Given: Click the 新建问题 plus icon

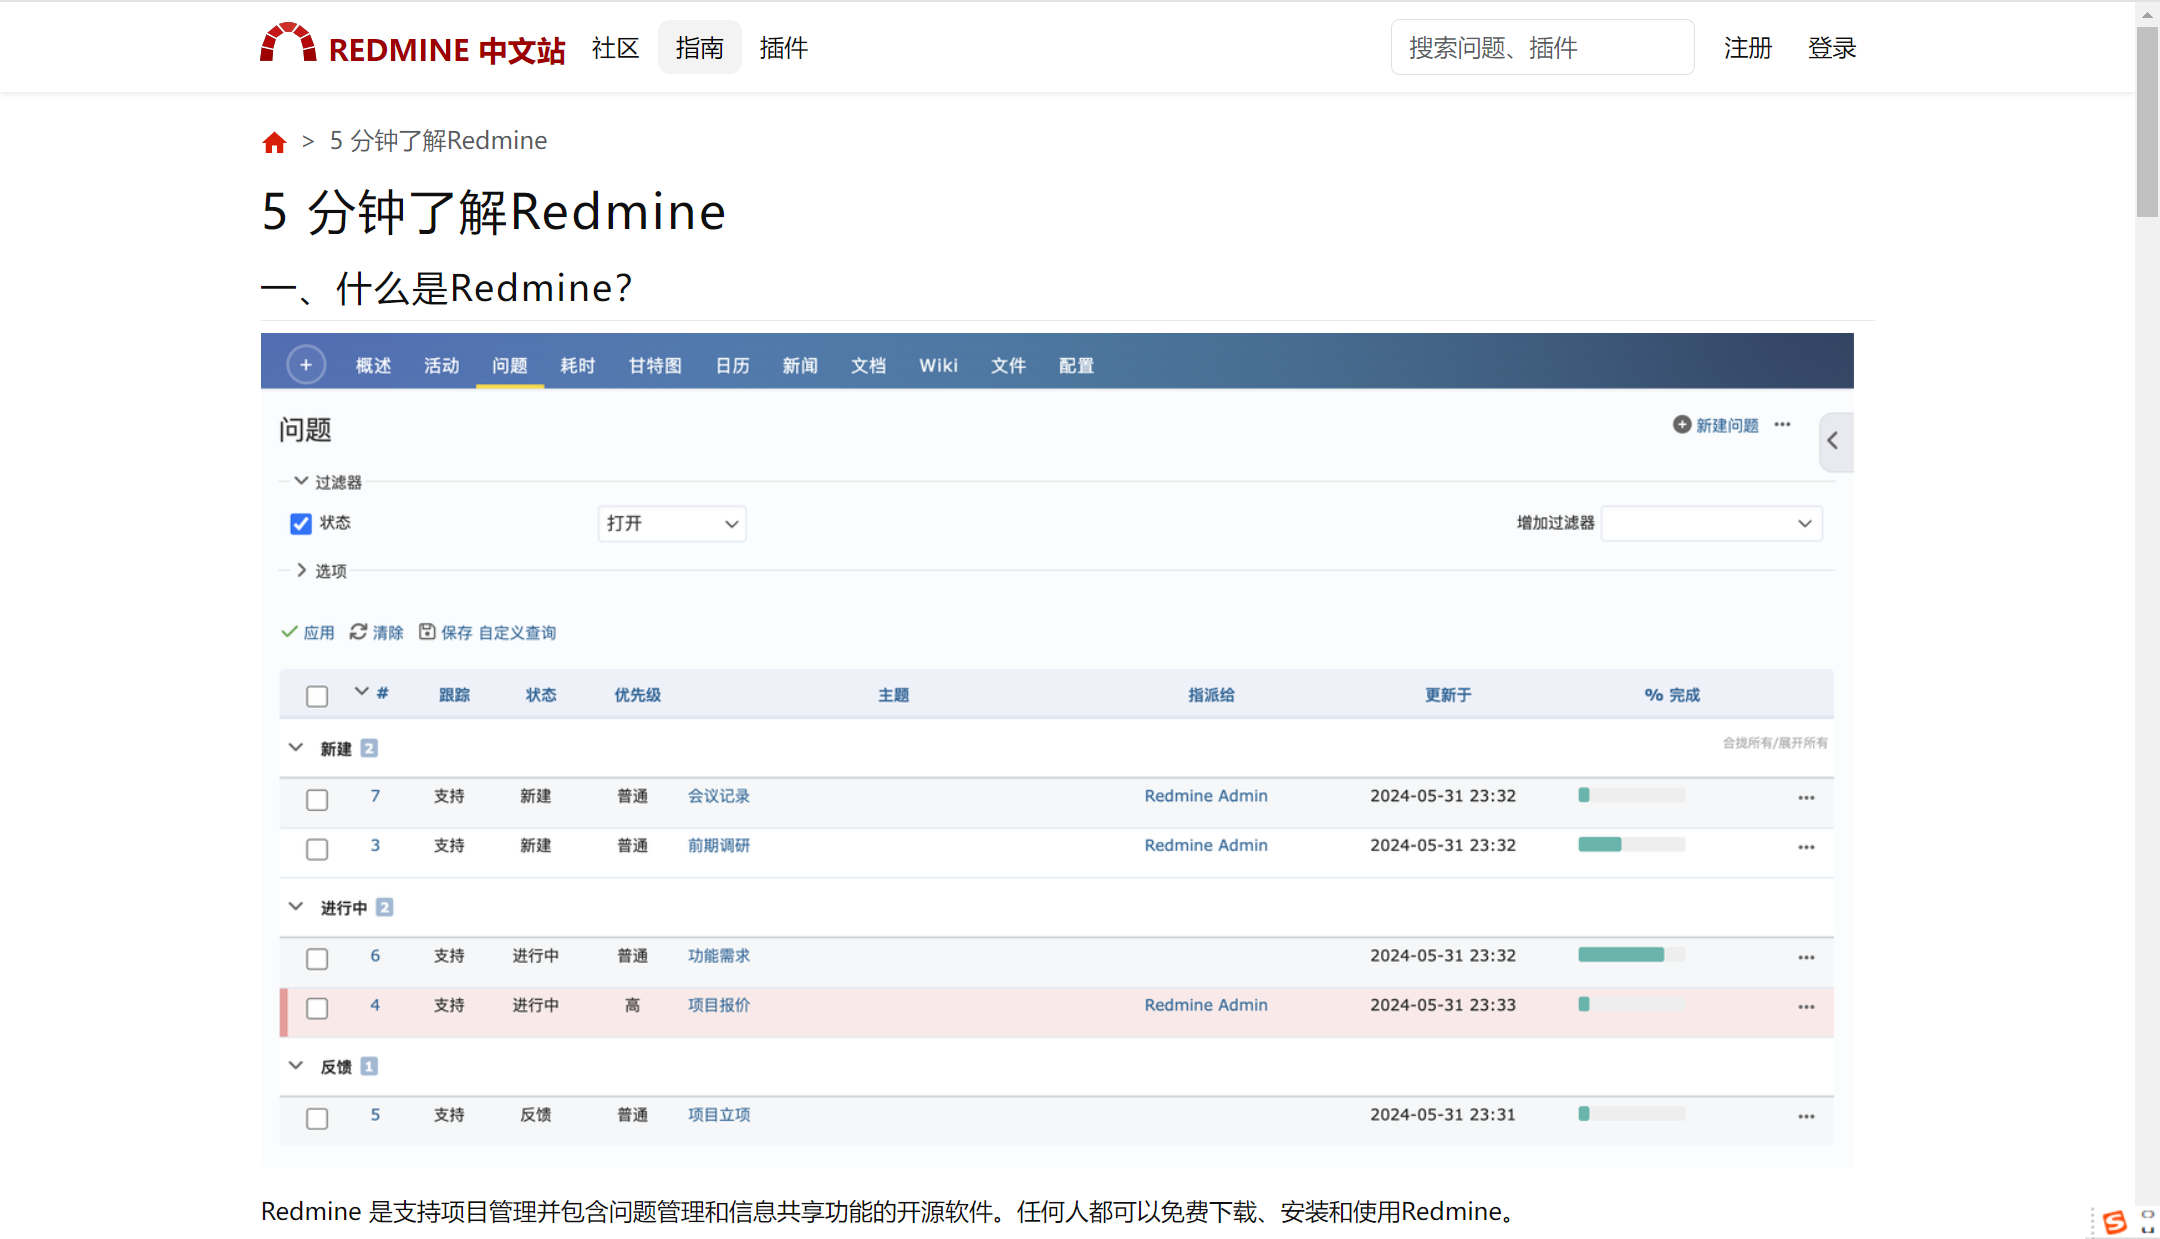Looking at the screenshot, I should pyautogui.click(x=1681, y=425).
